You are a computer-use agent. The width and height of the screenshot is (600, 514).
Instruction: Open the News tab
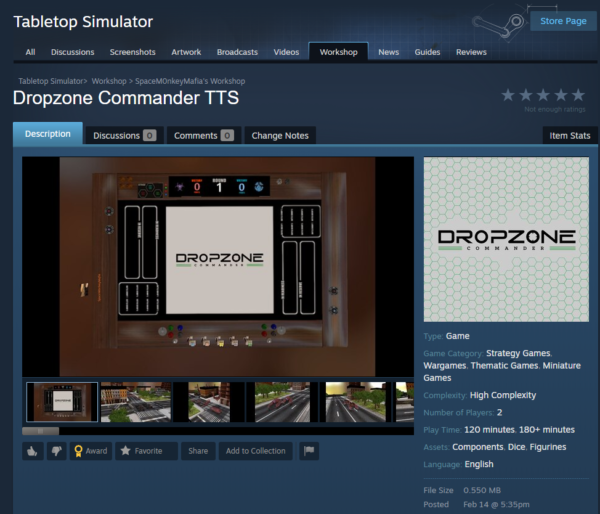coord(388,52)
